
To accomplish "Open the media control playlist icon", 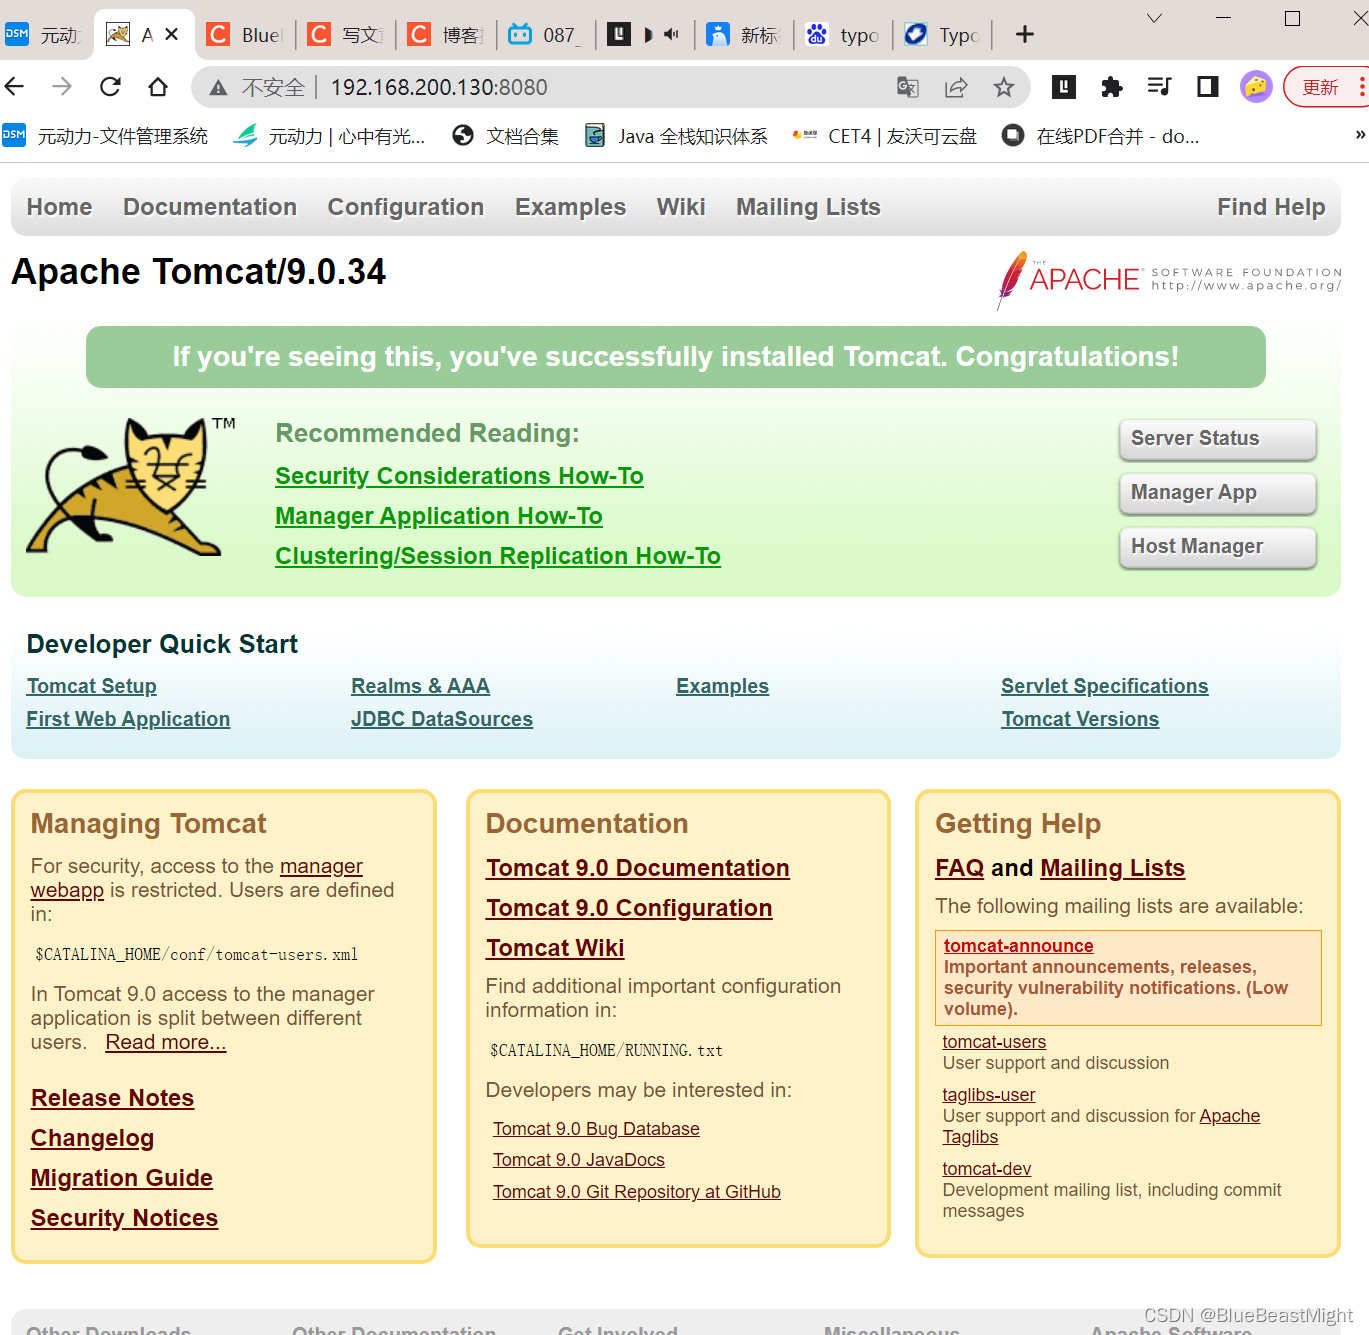I will point(1160,87).
